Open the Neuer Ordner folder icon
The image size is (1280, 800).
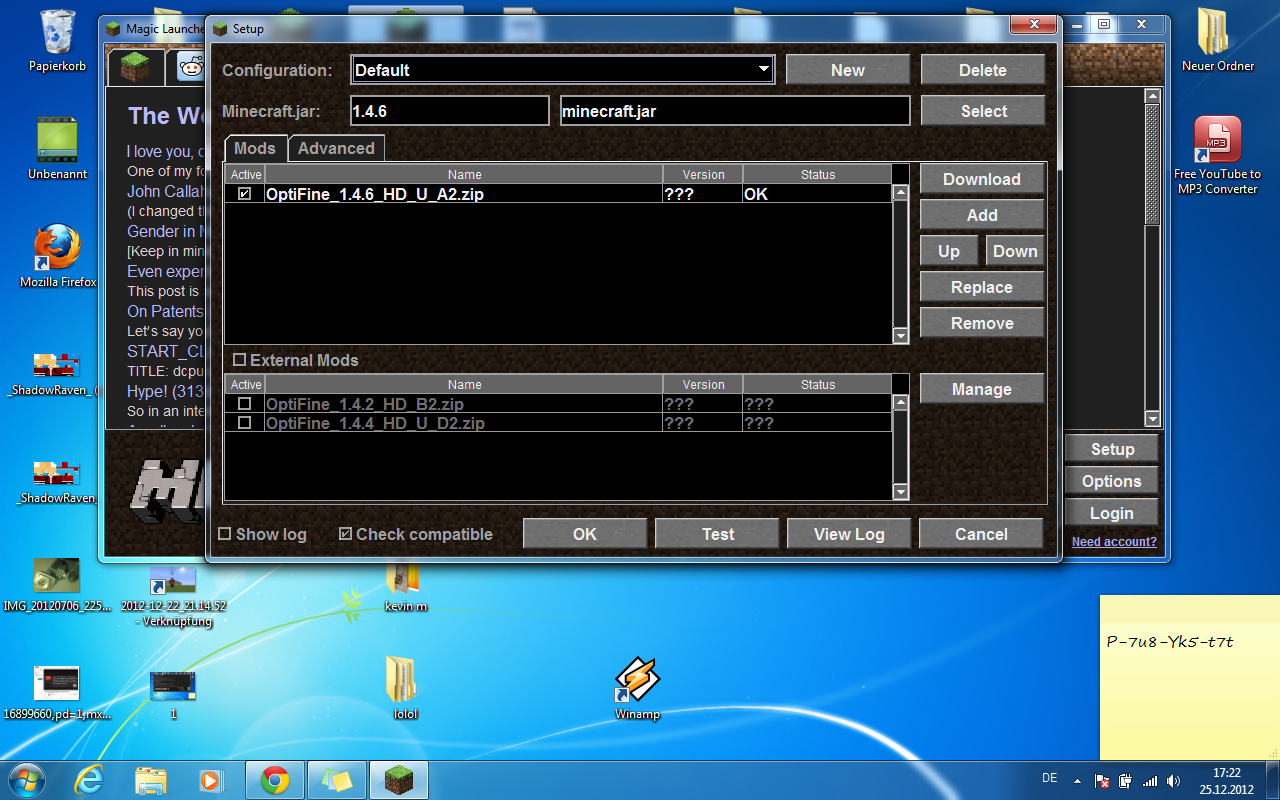coord(1217,34)
